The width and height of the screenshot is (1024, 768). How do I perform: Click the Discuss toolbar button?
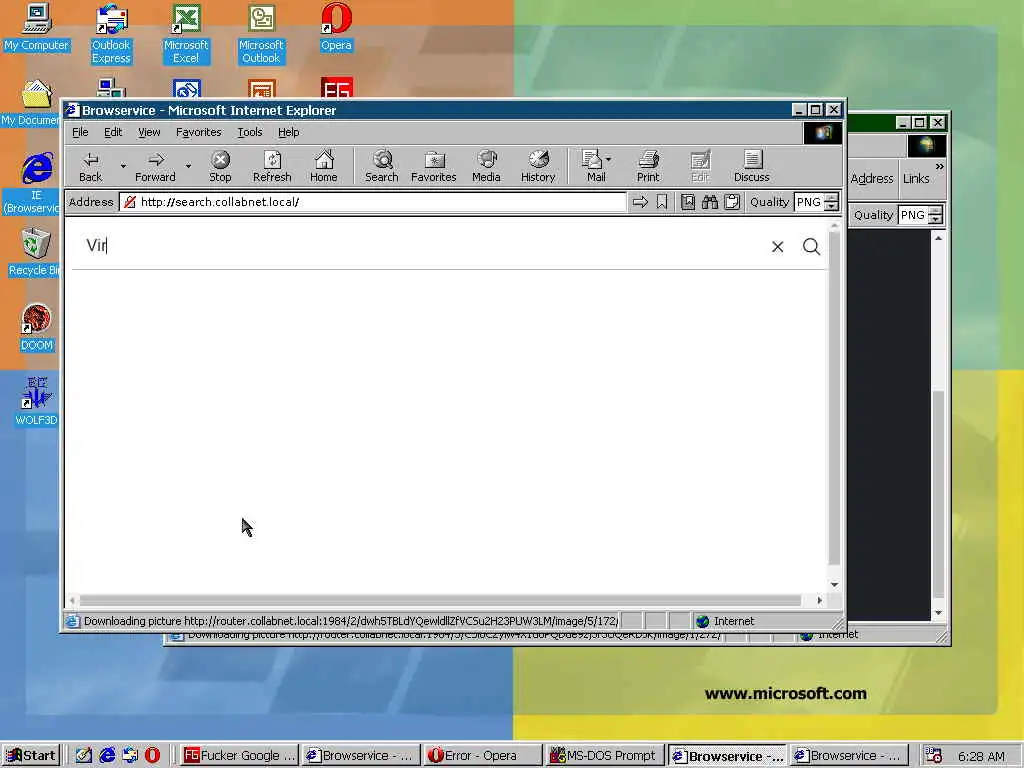[x=752, y=167]
